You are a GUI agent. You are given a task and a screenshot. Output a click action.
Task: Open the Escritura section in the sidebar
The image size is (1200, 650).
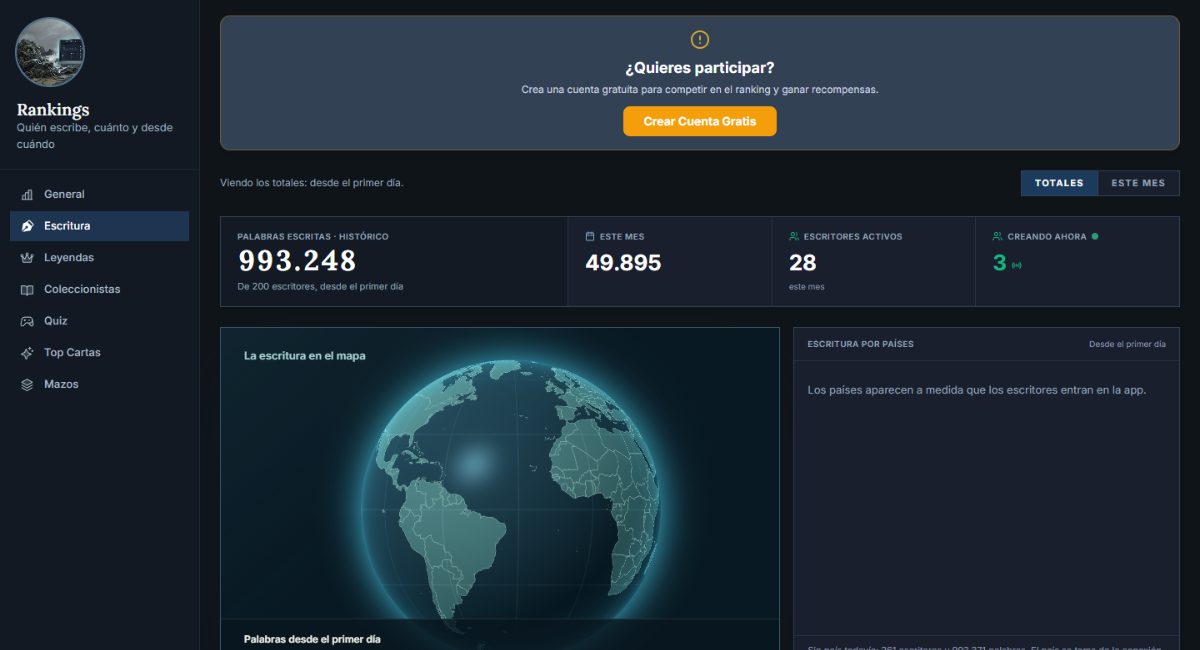[x=99, y=226]
